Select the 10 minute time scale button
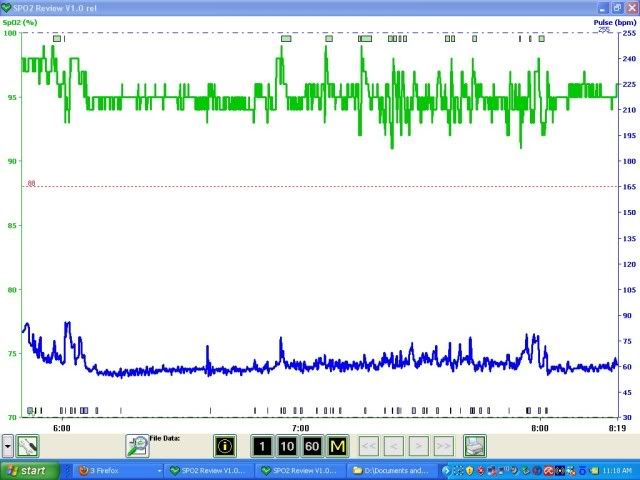This screenshot has width=640, height=480. coord(286,446)
